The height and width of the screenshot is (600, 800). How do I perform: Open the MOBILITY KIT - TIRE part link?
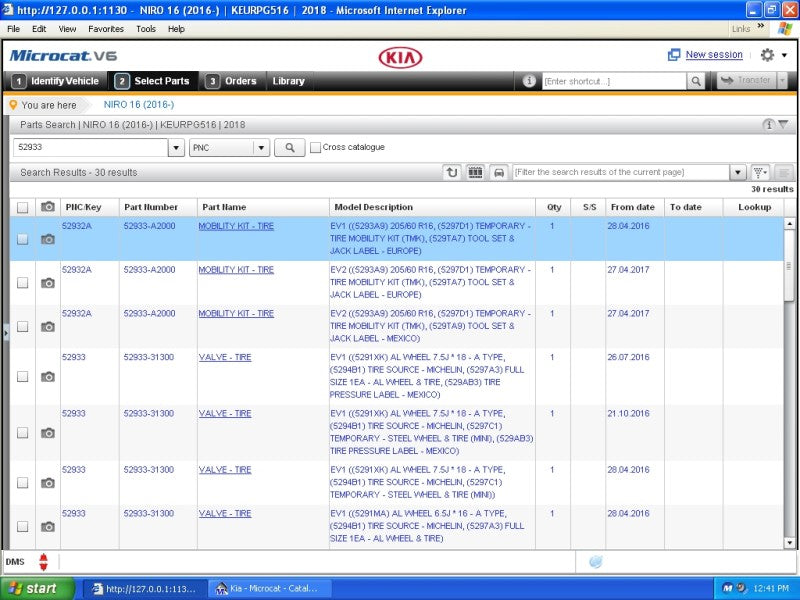(x=236, y=226)
